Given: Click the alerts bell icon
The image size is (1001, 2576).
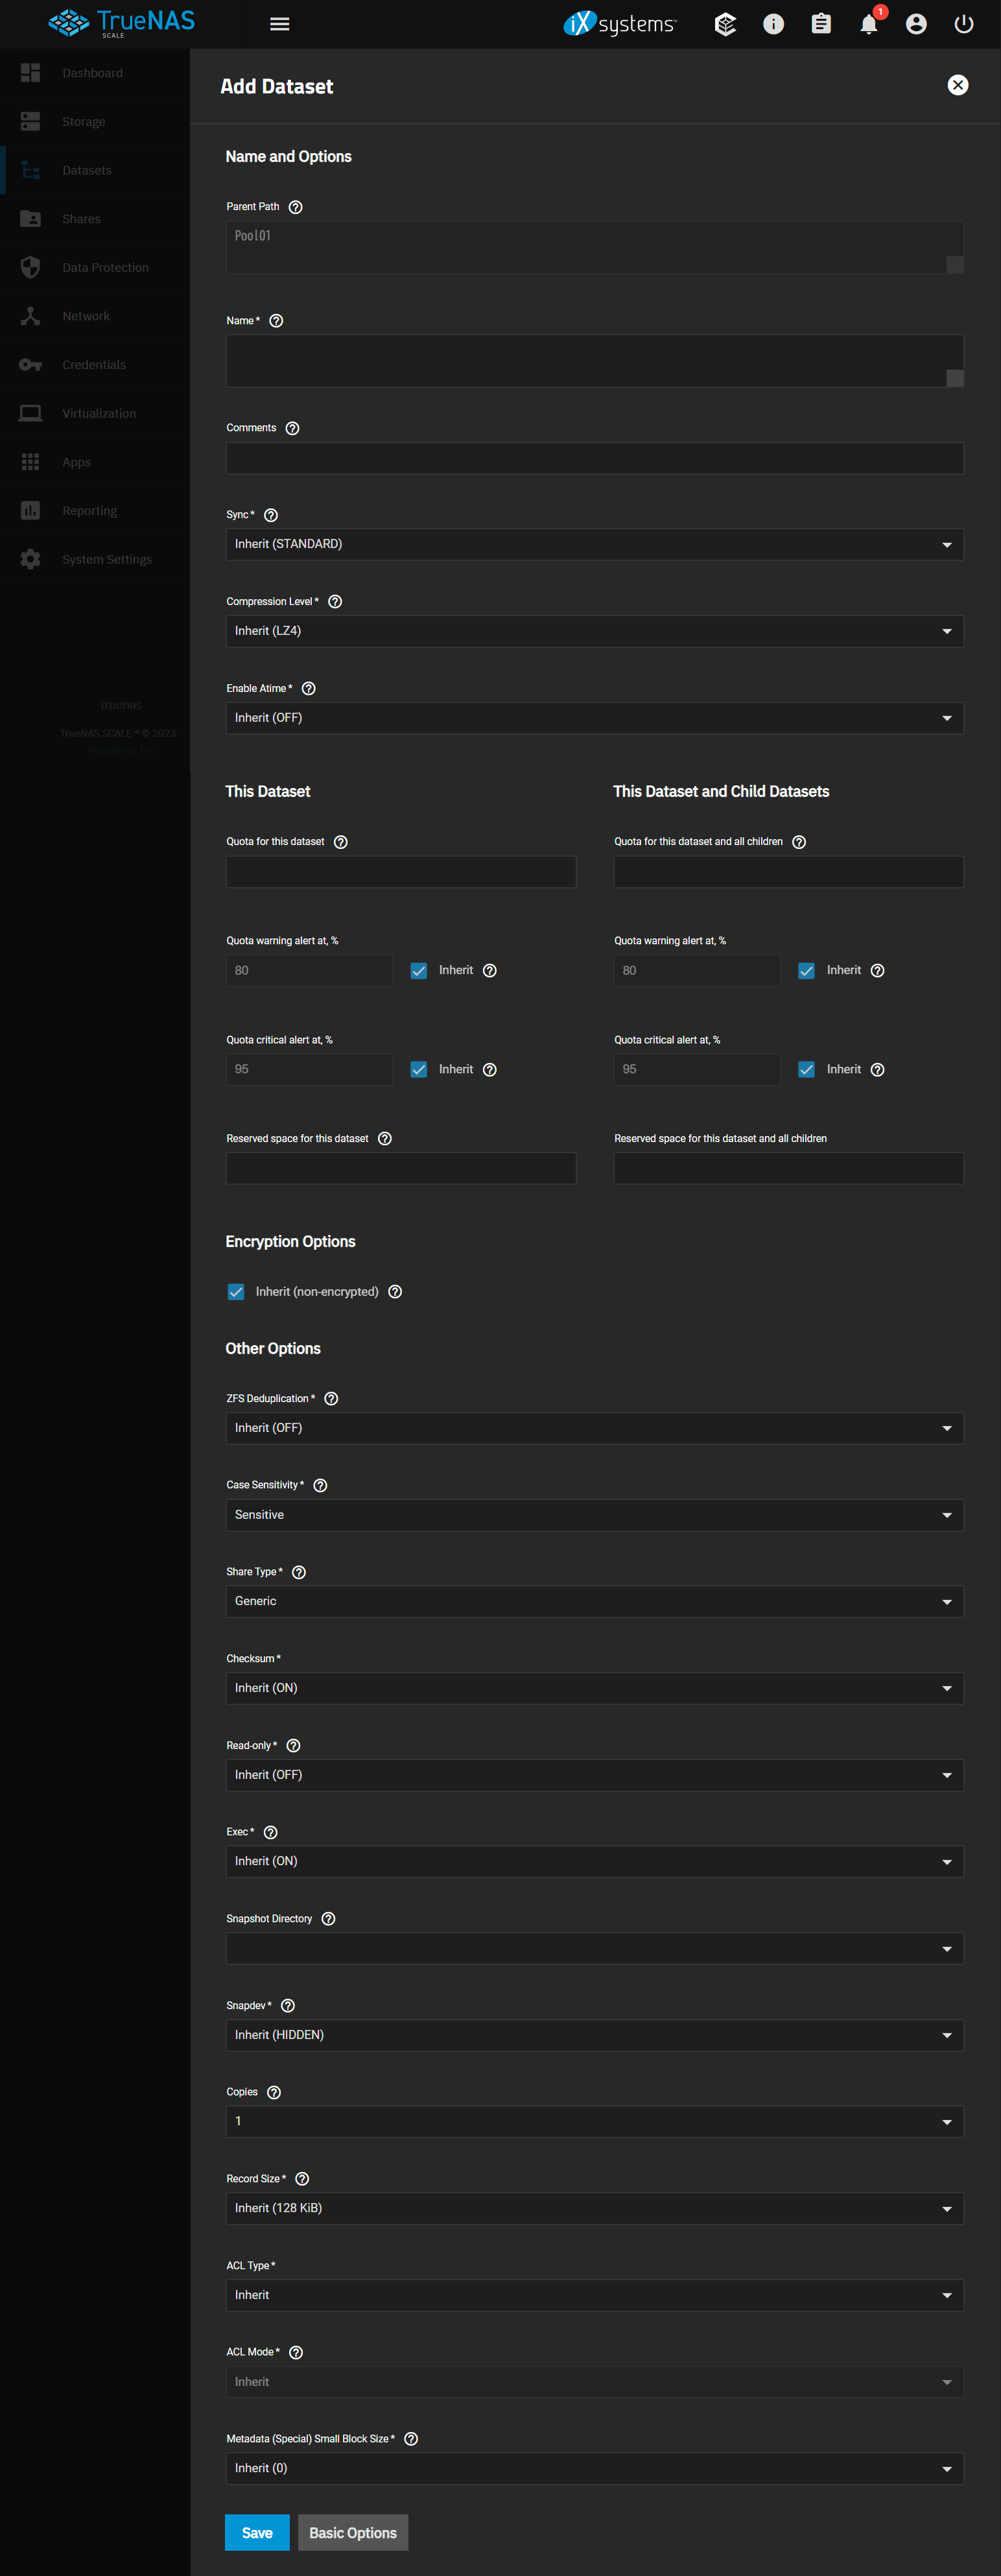Looking at the screenshot, I should click(868, 25).
